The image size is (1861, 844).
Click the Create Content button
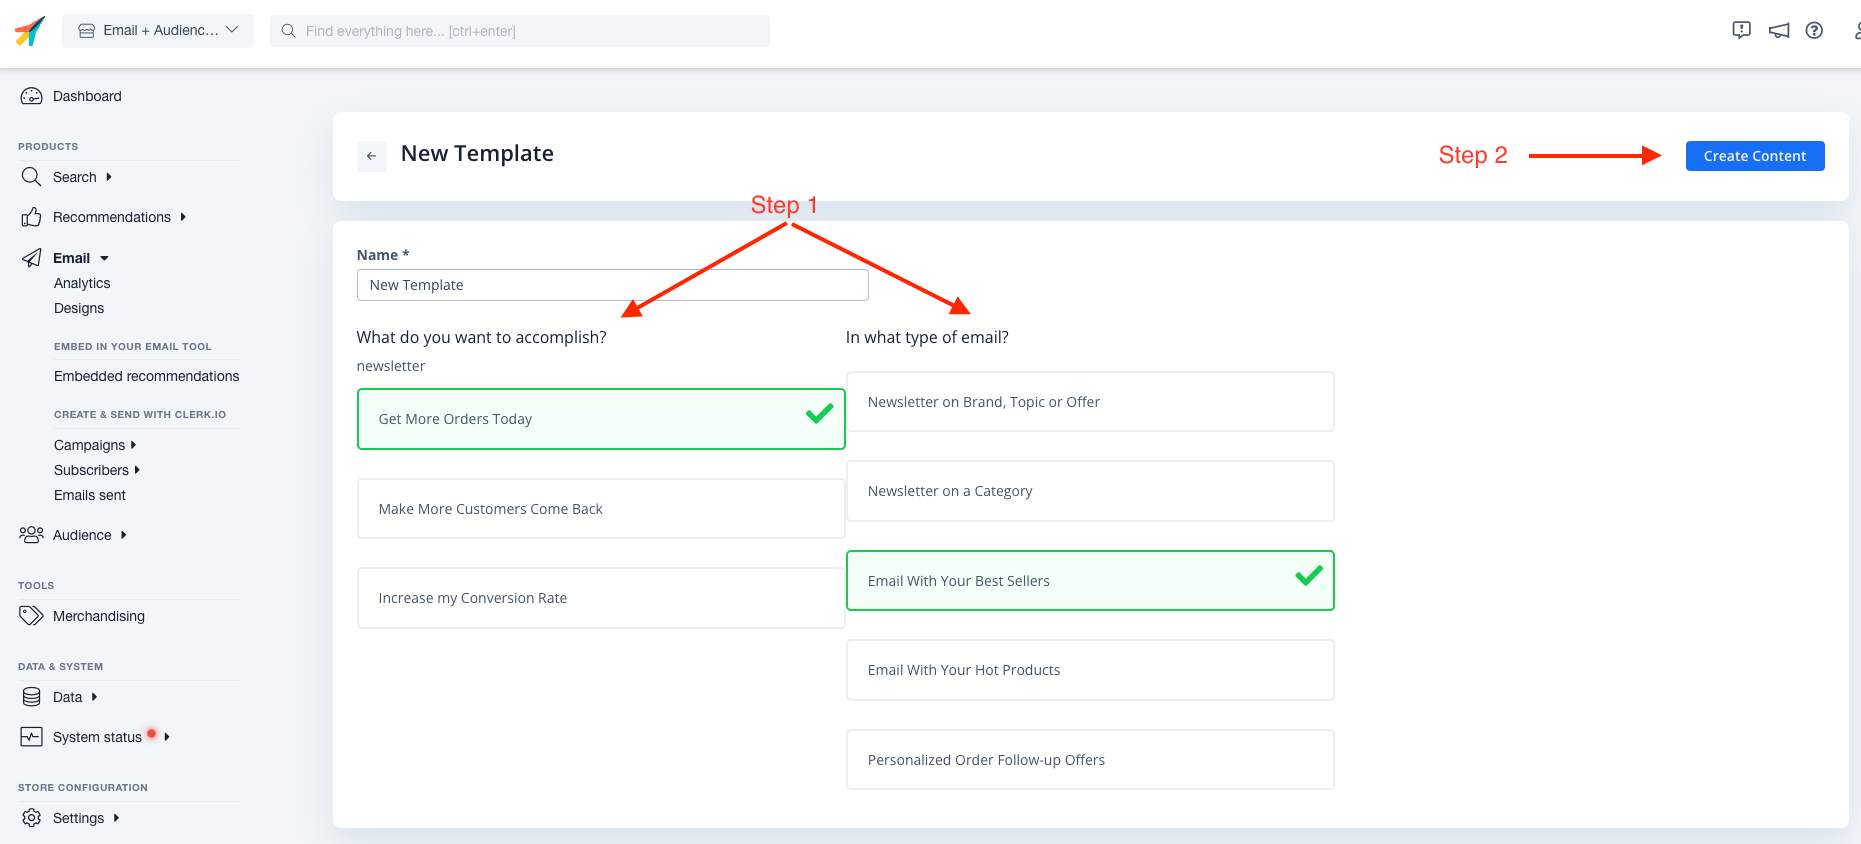point(1754,156)
